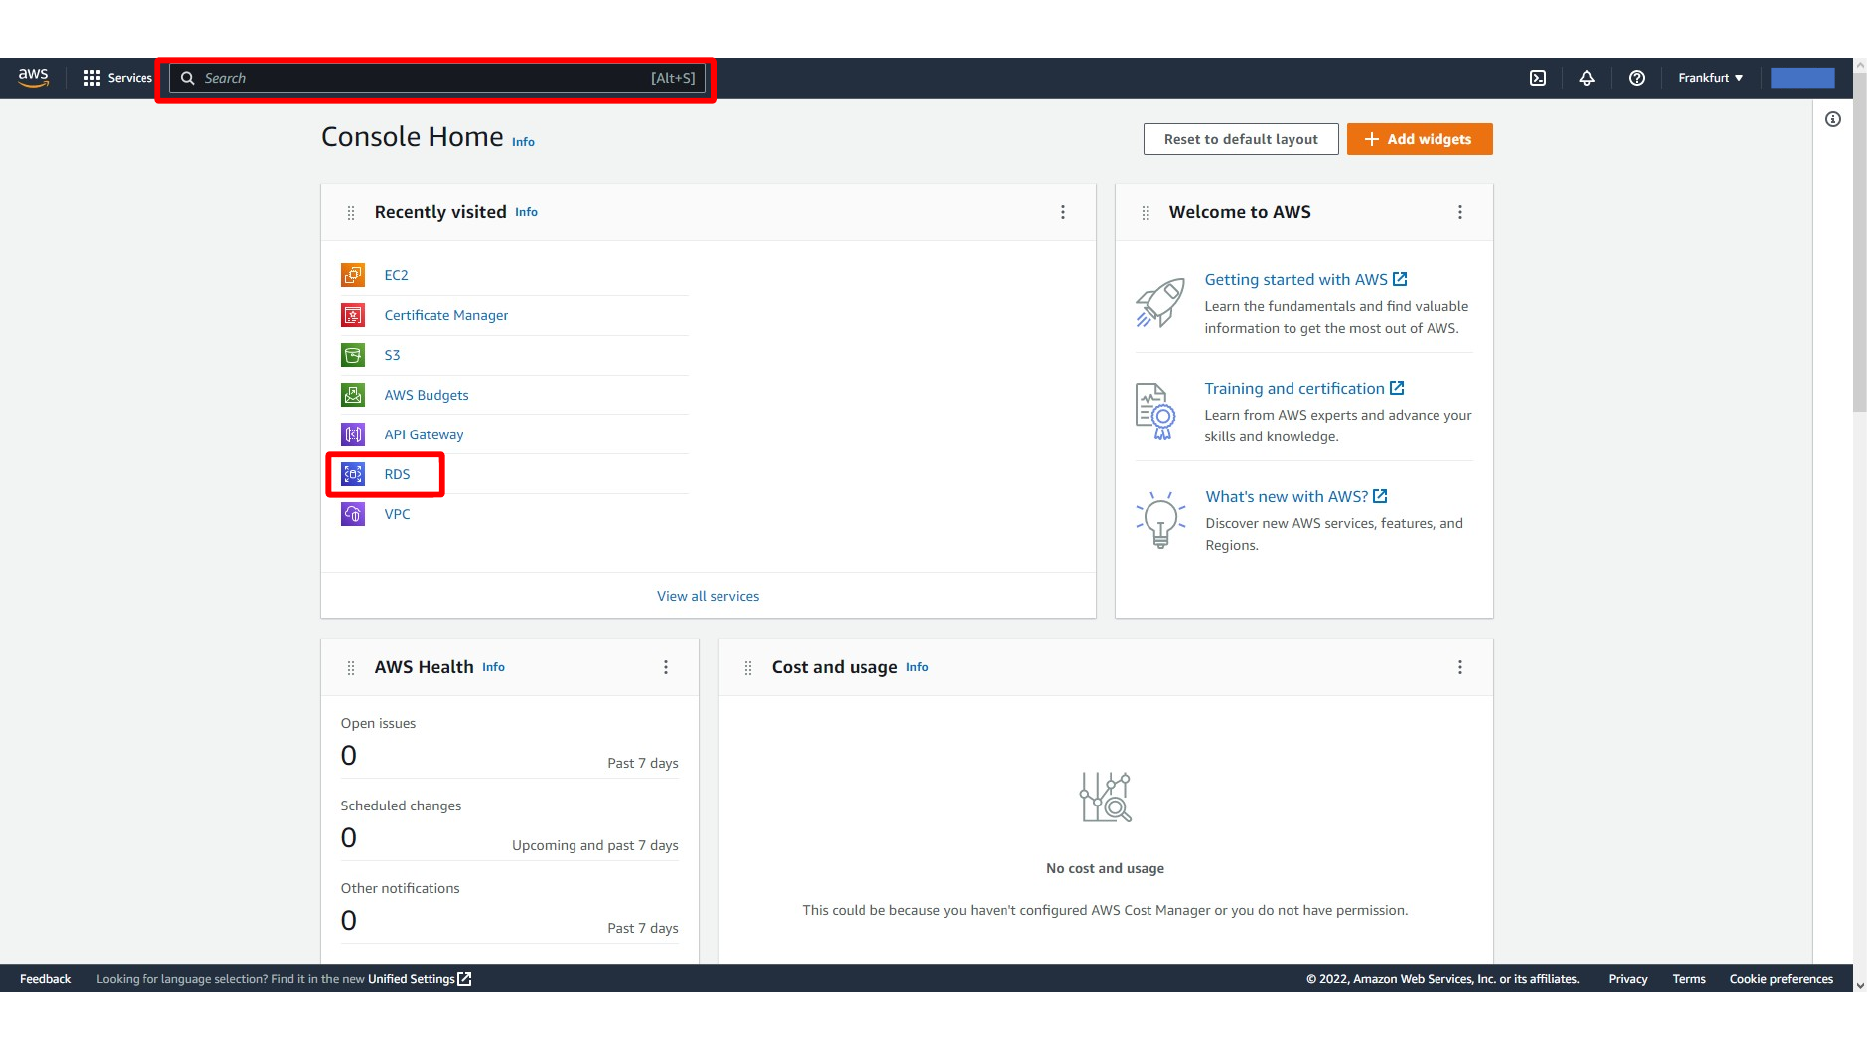Click the rocket Getting started icon

coord(1160,303)
